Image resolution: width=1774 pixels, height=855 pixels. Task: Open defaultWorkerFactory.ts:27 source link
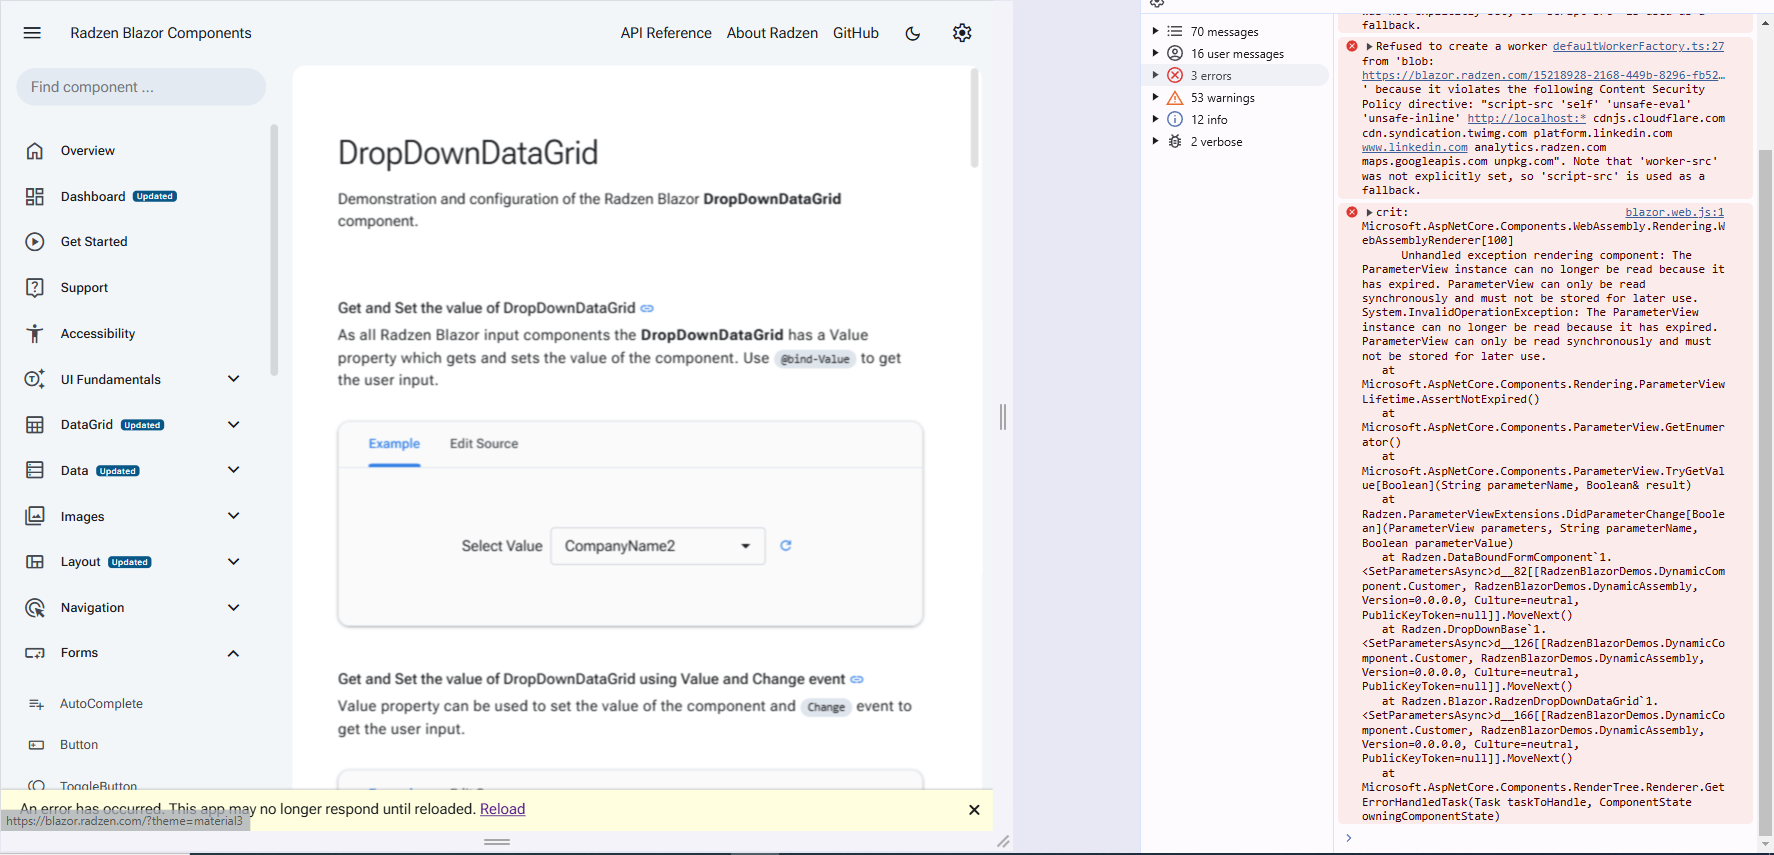click(1638, 46)
